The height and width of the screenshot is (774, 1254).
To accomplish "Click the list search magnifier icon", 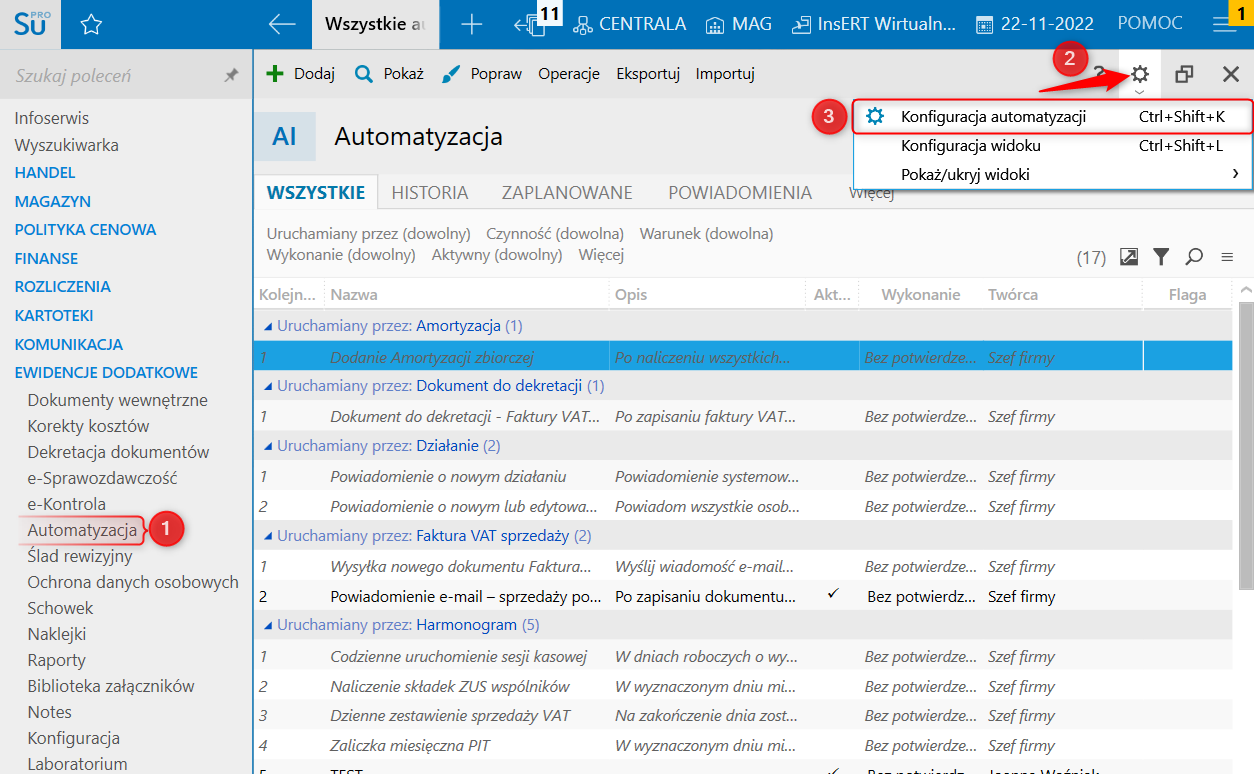I will click(x=1194, y=257).
